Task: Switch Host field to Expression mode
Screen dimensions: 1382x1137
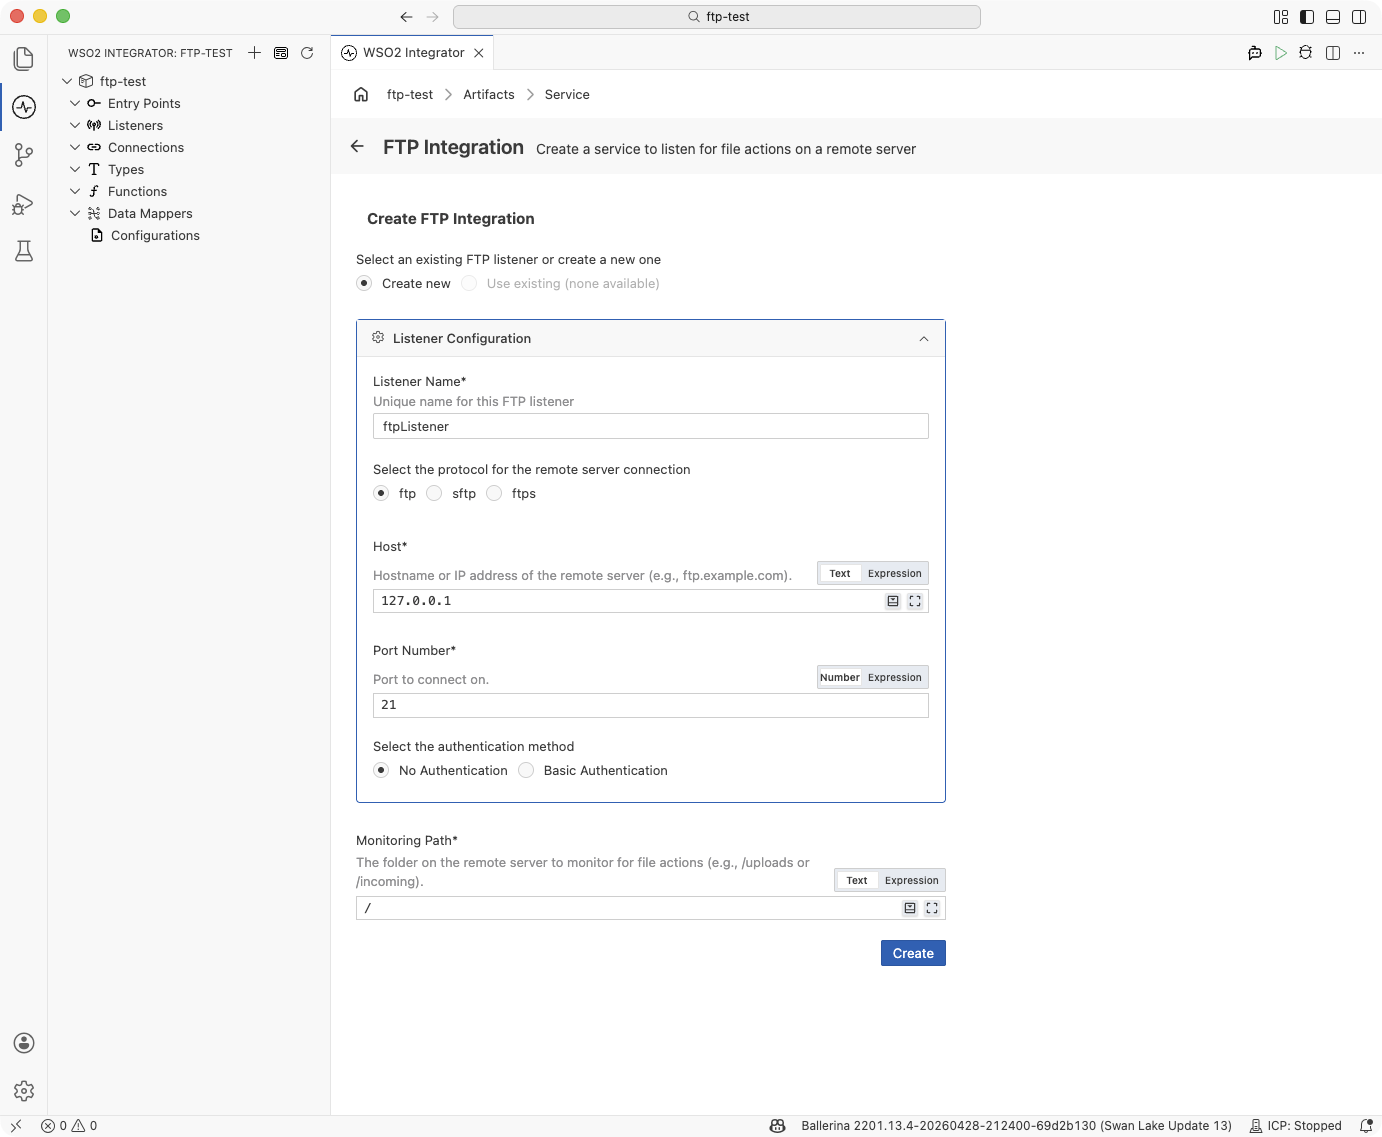Action: coord(894,573)
